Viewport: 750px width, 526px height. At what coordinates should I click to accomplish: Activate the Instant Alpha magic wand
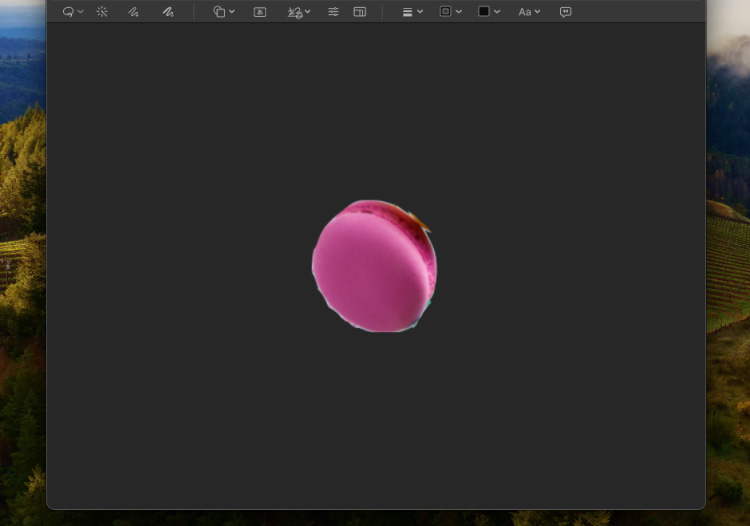point(102,12)
